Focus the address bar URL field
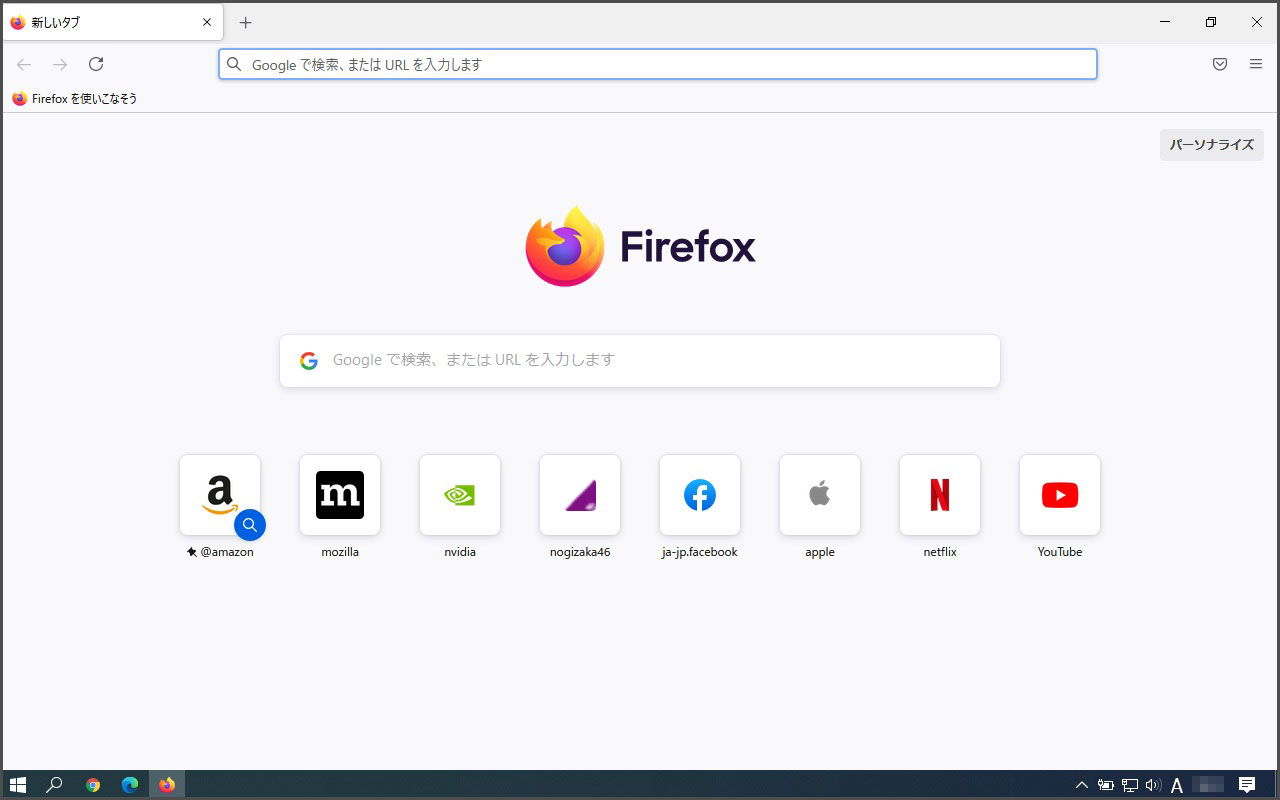 coord(658,64)
